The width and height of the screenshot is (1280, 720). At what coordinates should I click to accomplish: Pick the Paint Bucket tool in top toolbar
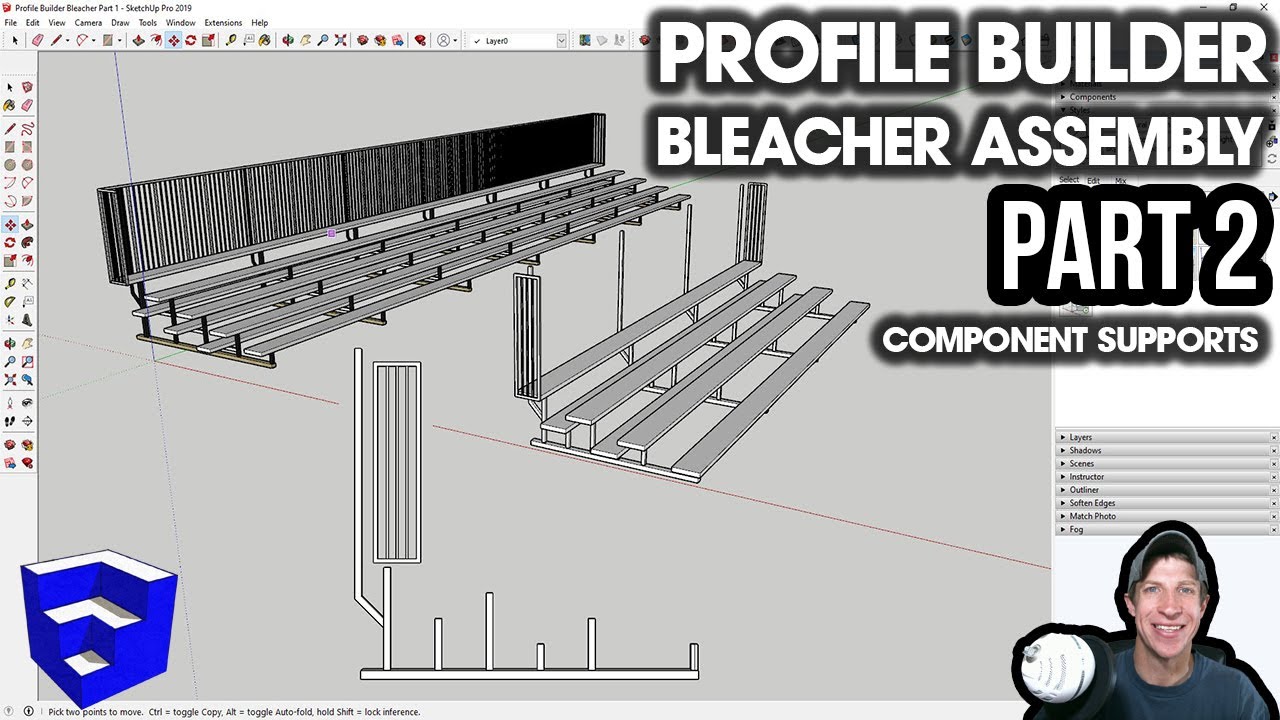(265, 41)
